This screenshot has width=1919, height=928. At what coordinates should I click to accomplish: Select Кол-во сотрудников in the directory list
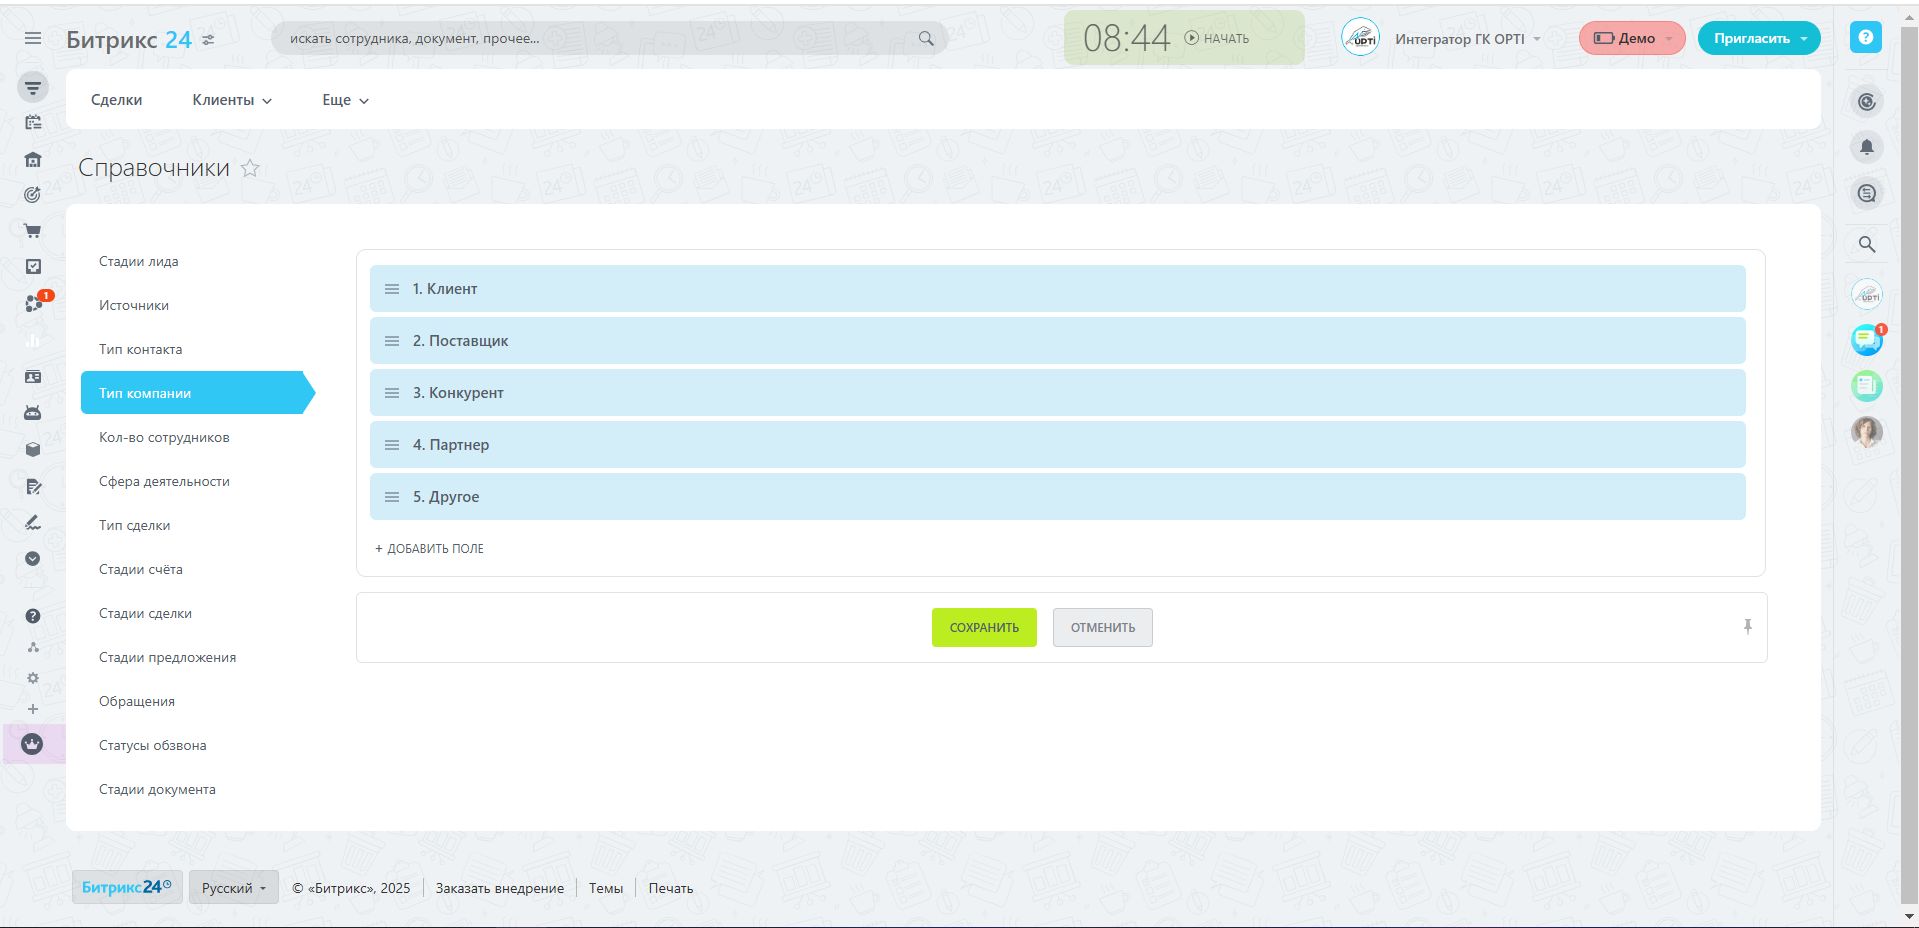164,437
